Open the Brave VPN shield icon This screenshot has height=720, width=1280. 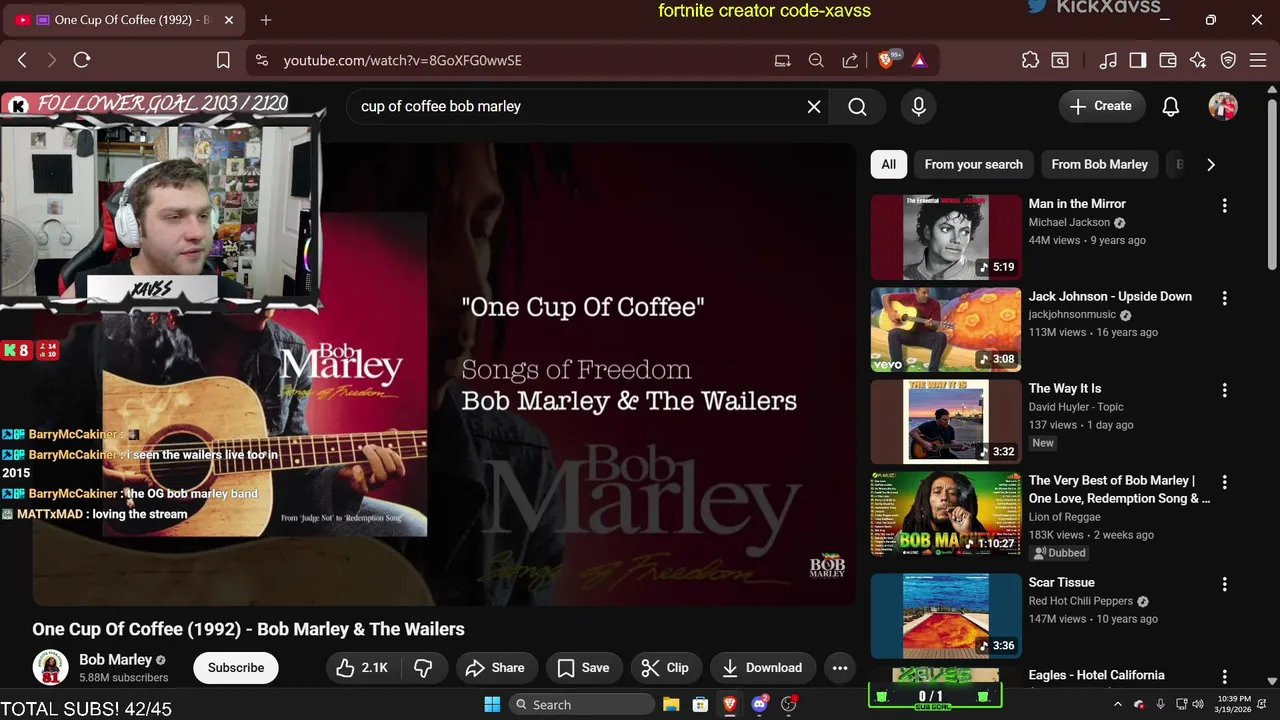[1229, 60]
